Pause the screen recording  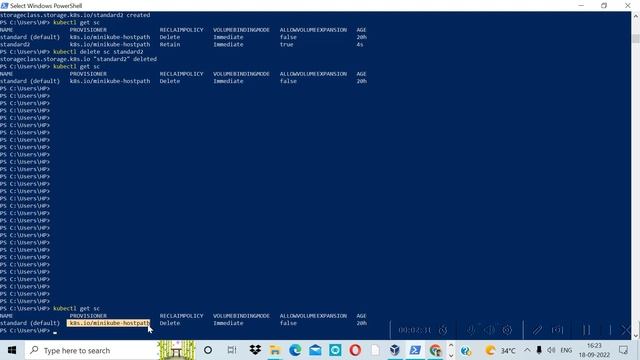pyautogui.click(x=587, y=330)
